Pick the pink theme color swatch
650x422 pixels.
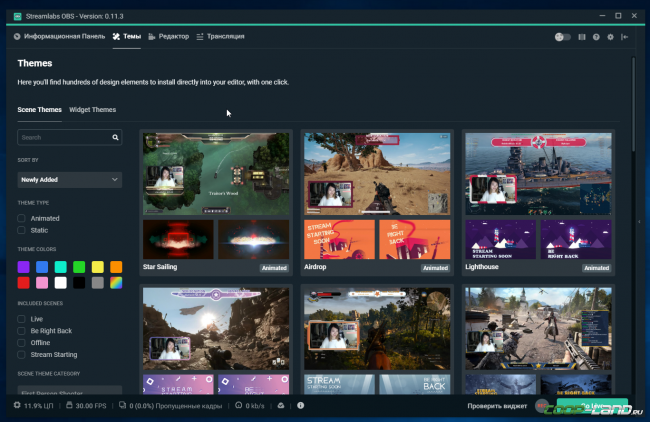tap(42, 283)
